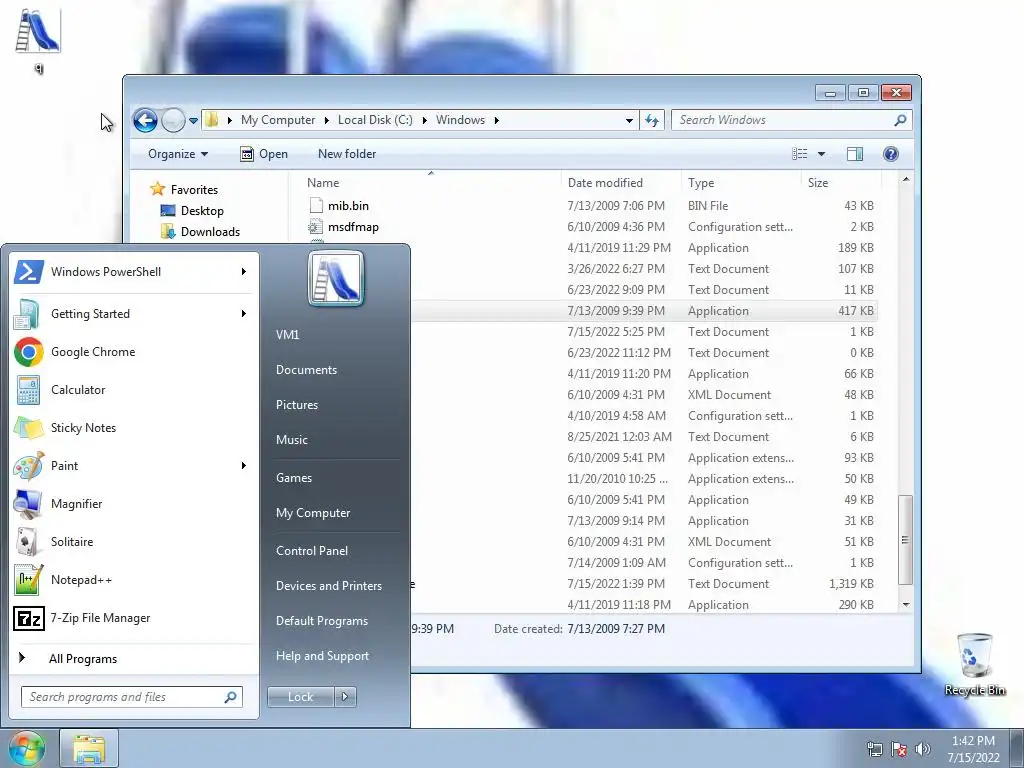Image resolution: width=1024 pixels, height=768 pixels.
Task: Click the user account picture in Start menu
Action: [x=336, y=279]
